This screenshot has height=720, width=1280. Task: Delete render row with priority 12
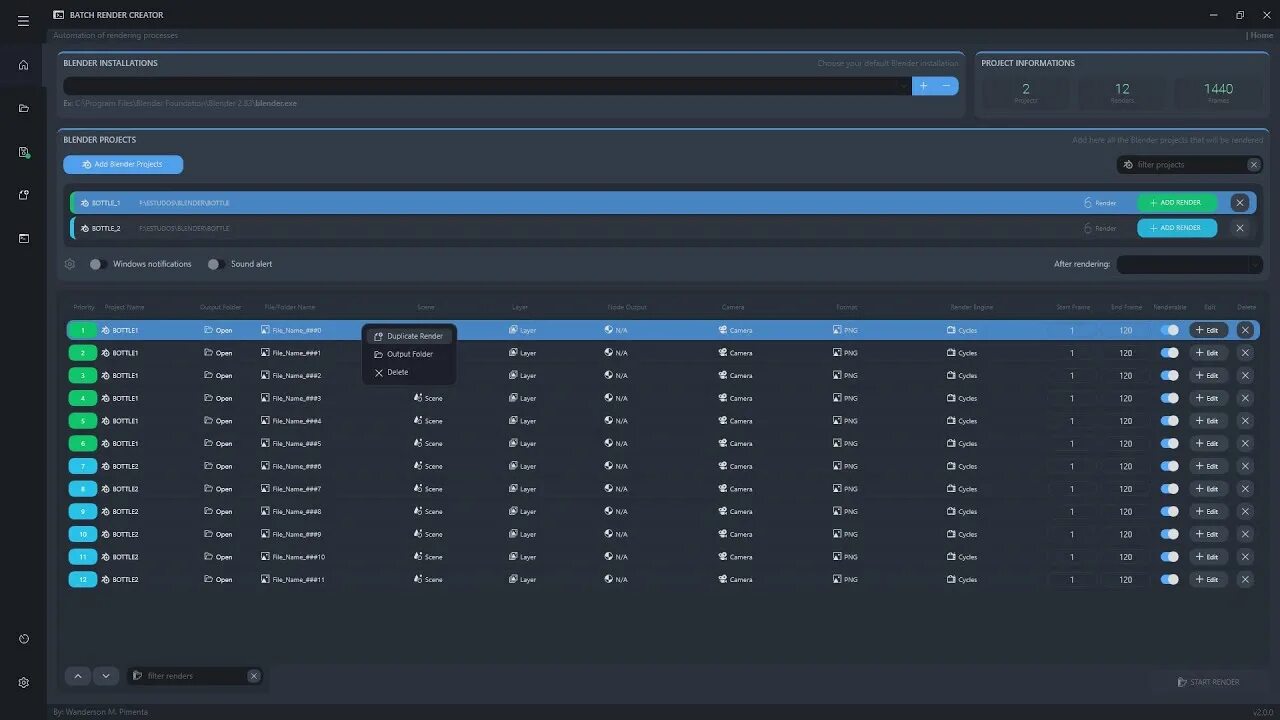tap(1245, 579)
